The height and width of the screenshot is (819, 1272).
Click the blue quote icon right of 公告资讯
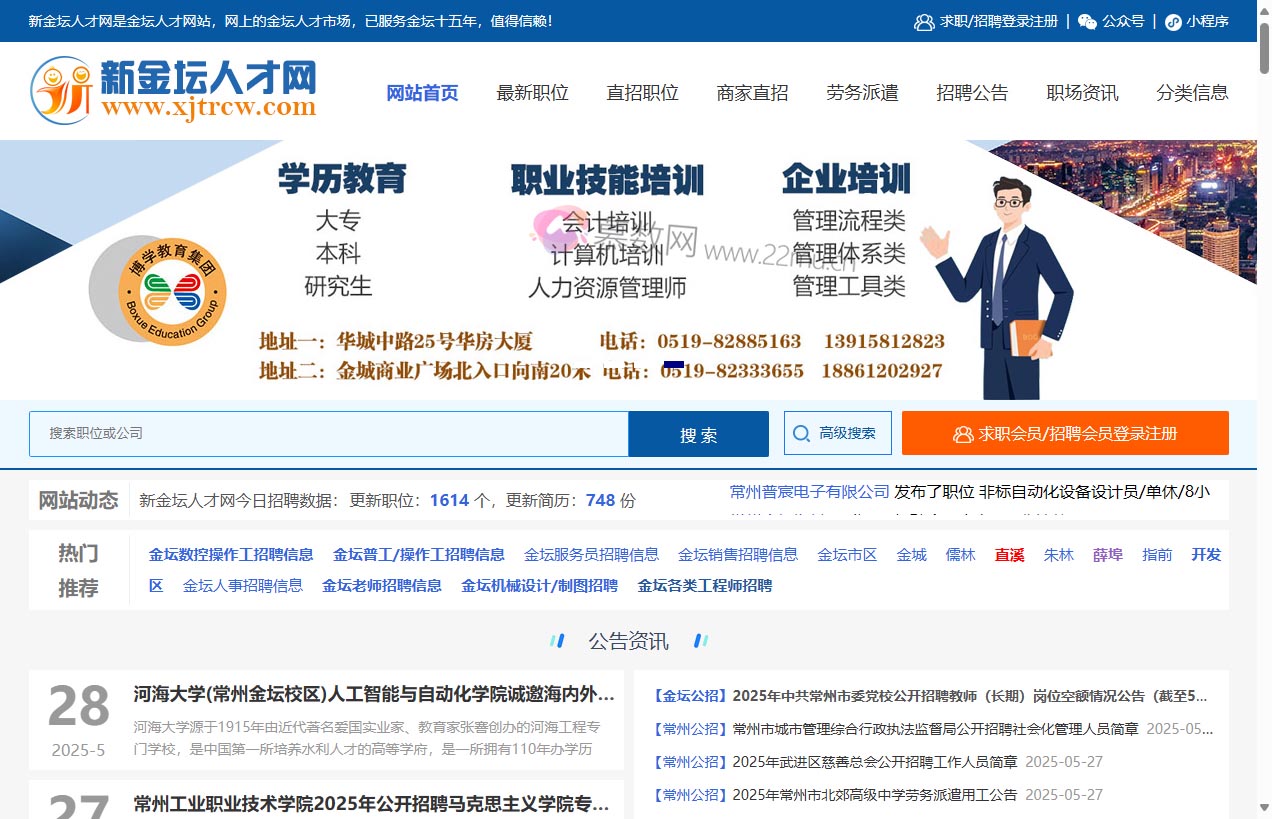(701, 641)
